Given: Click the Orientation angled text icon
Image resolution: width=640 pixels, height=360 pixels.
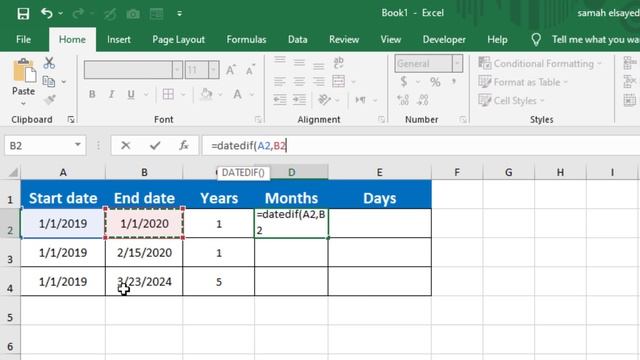Looking at the screenshot, I should (324, 99).
